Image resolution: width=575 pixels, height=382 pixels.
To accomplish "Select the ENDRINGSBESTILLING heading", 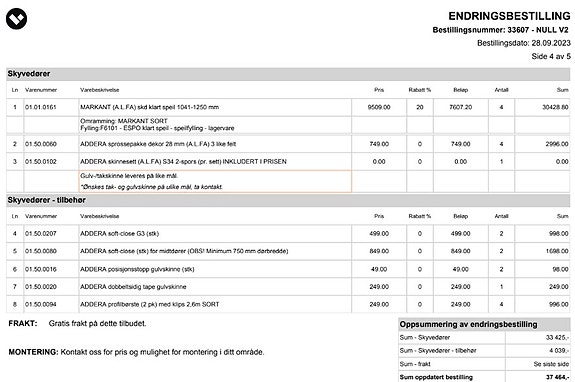I will (509, 16).
